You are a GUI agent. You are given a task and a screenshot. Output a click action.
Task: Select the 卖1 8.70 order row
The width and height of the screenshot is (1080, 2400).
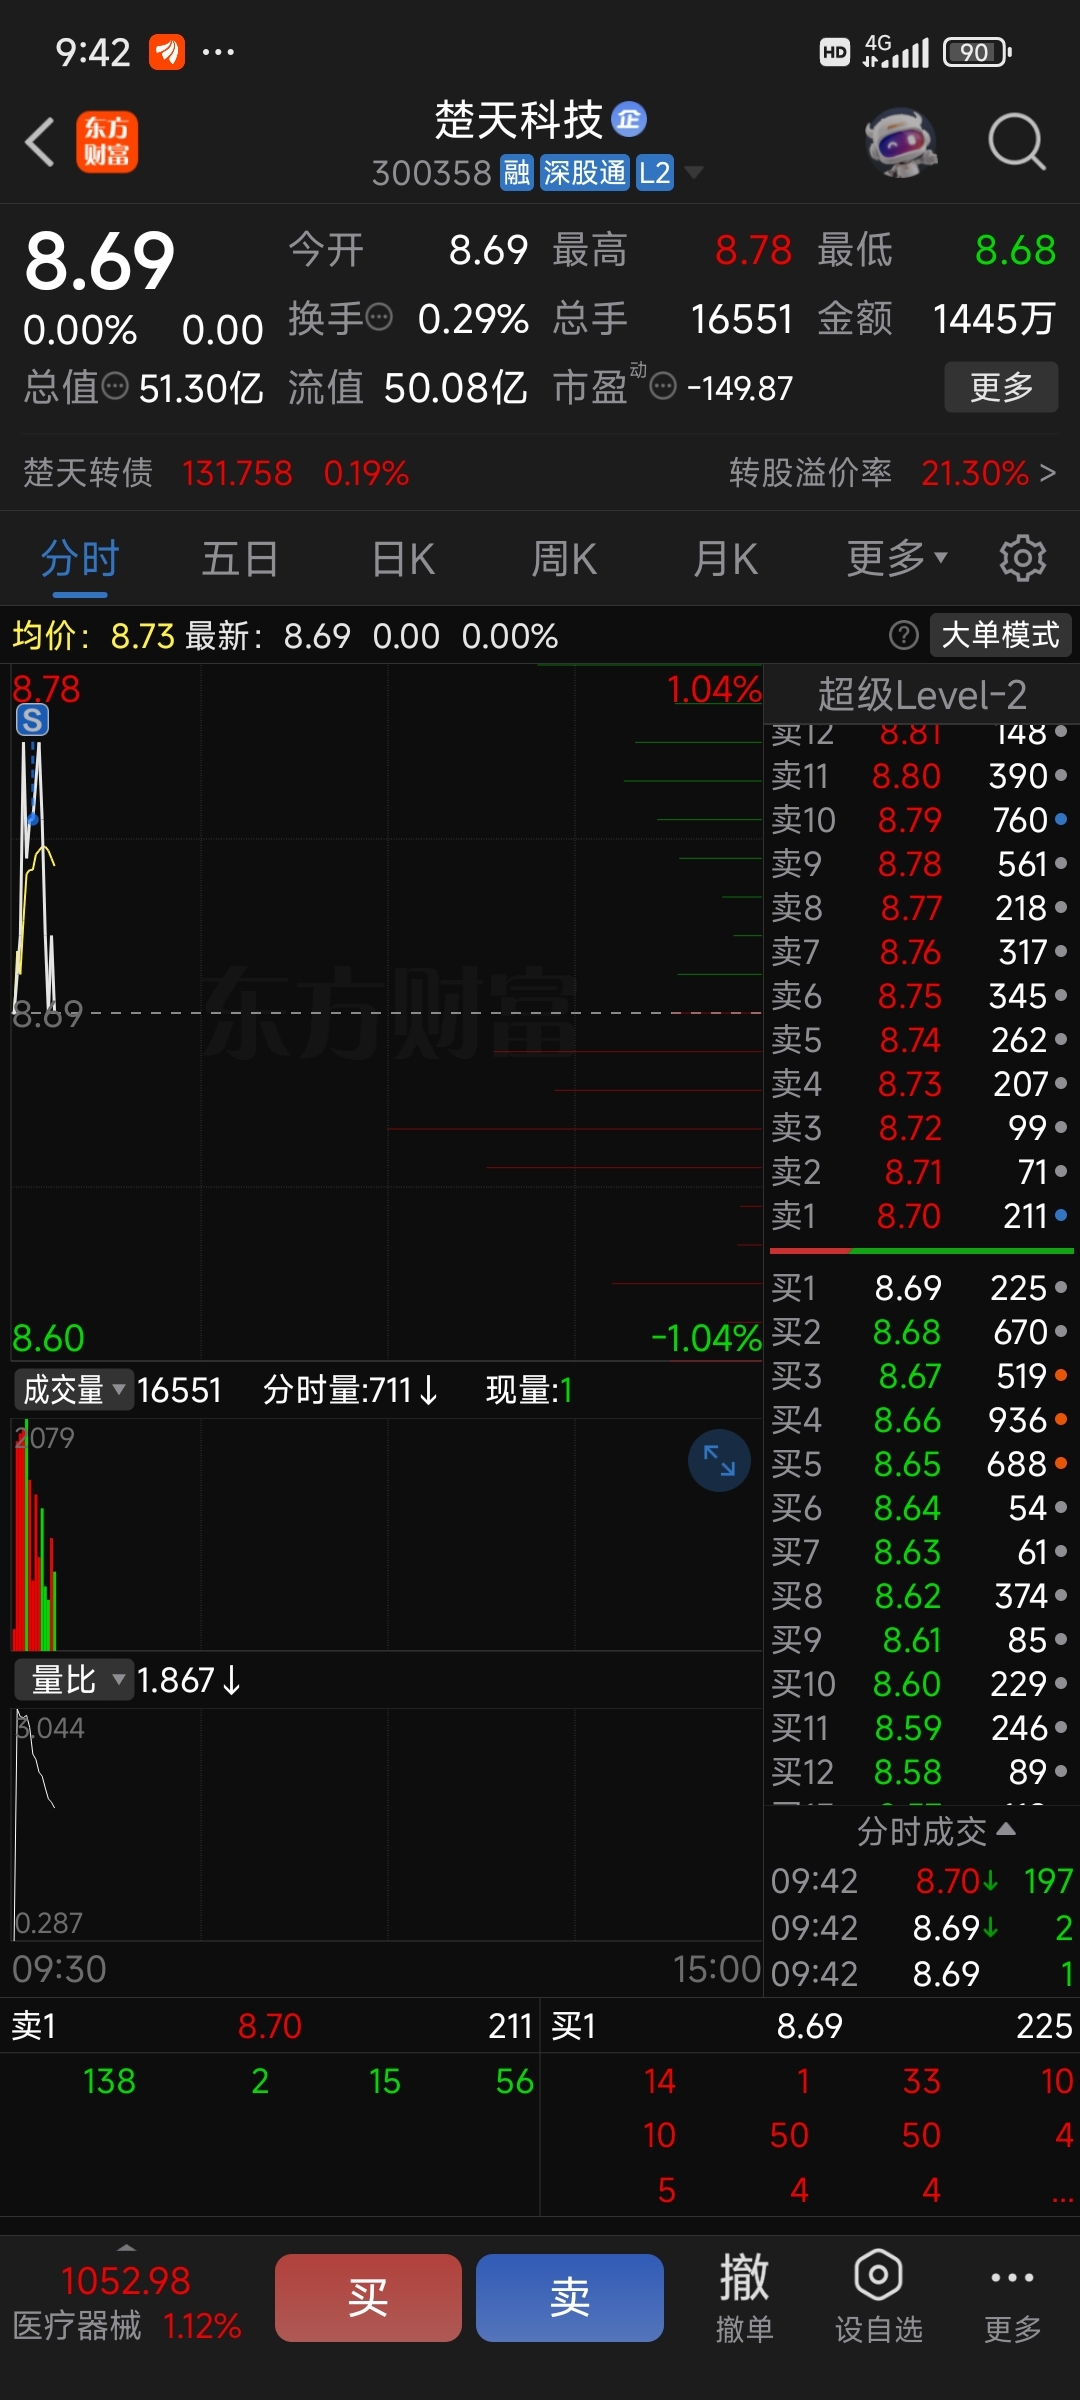click(x=921, y=1216)
